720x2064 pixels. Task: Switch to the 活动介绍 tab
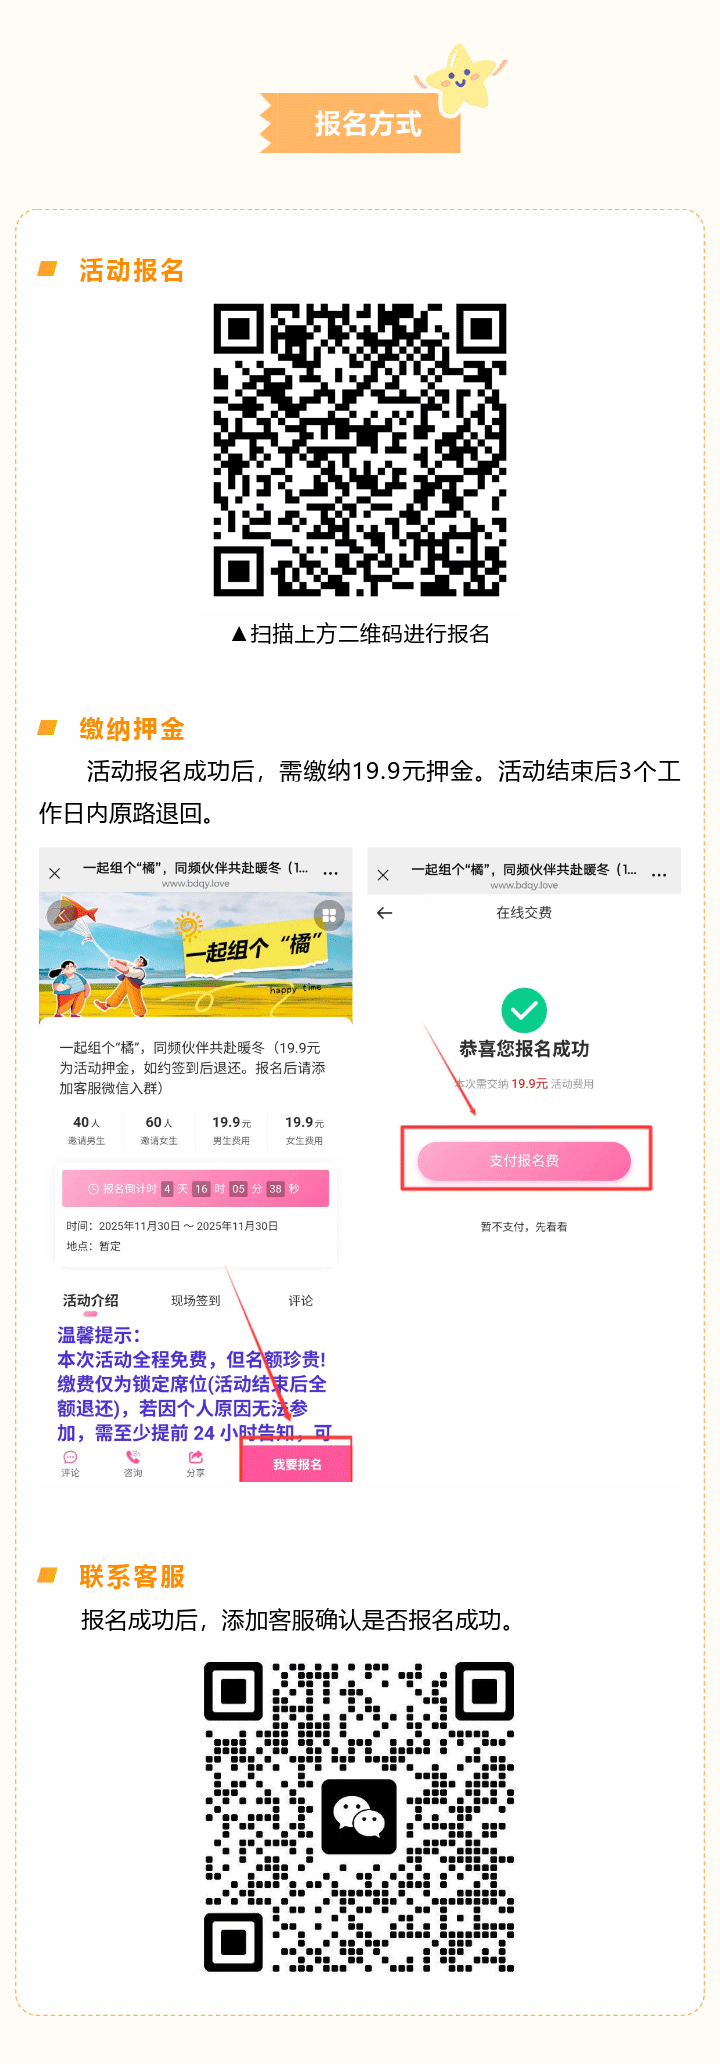click(x=91, y=1301)
